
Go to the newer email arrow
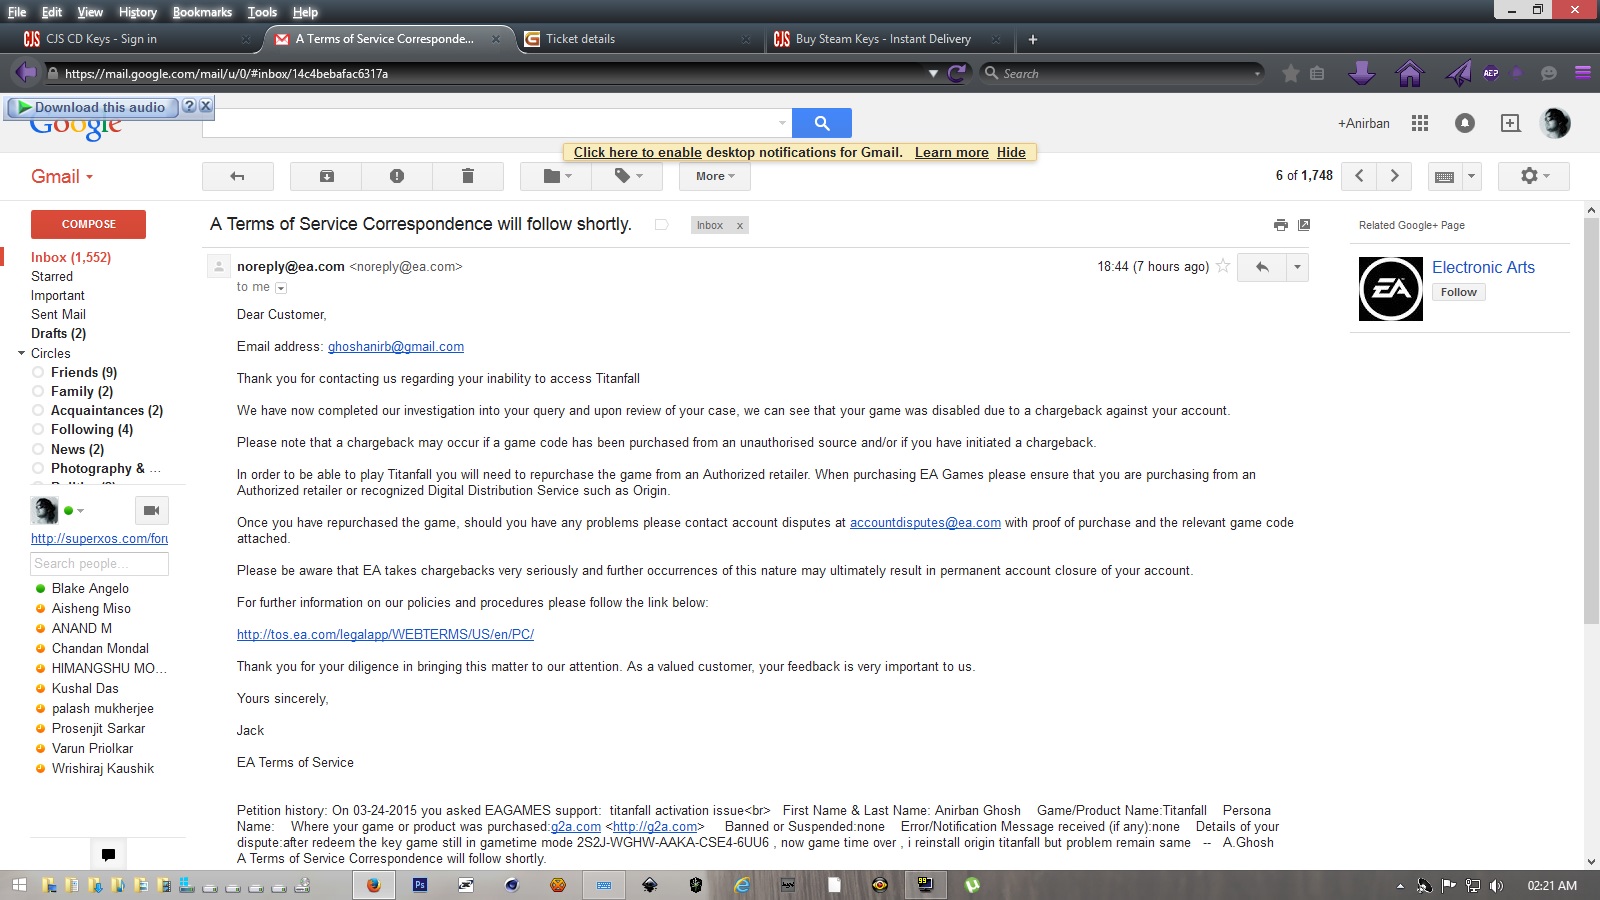coord(1359,176)
